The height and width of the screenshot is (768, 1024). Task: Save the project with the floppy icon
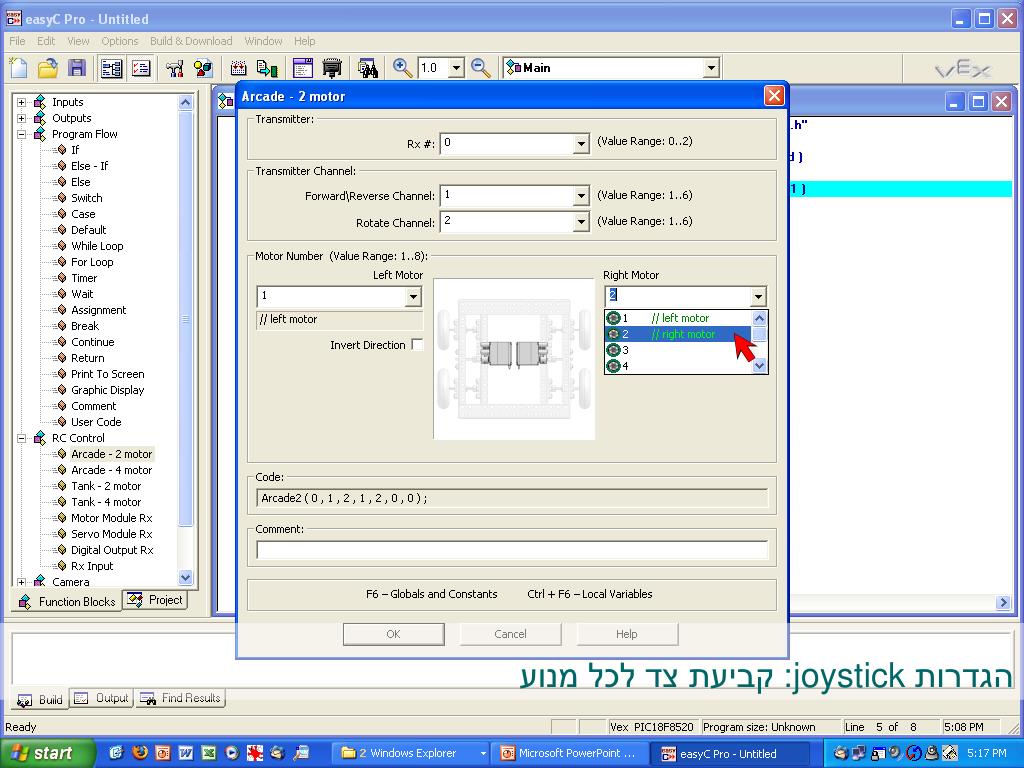(x=77, y=68)
